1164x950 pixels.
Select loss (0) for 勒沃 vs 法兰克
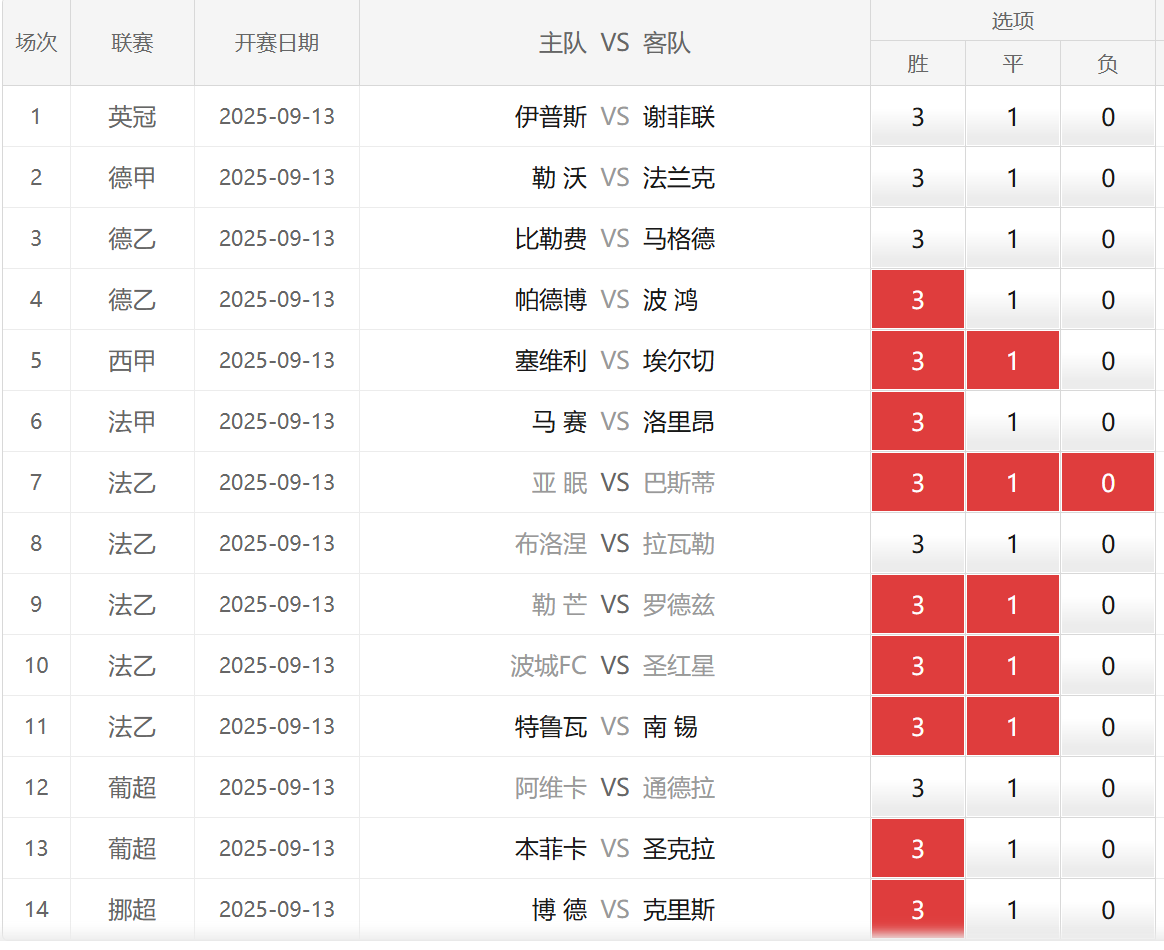coord(1108,177)
